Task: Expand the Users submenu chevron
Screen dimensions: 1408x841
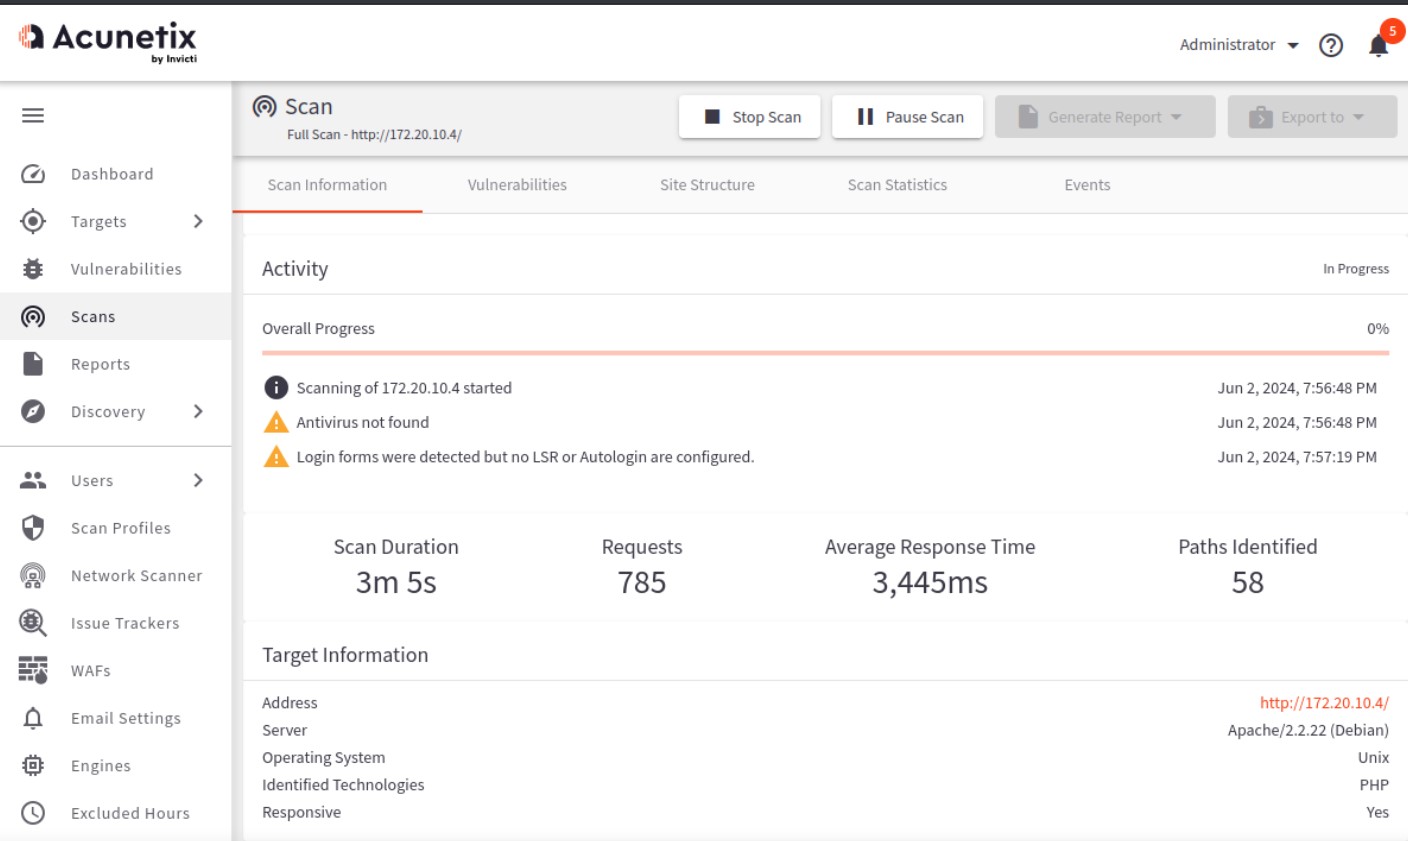Action: (x=198, y=480)
